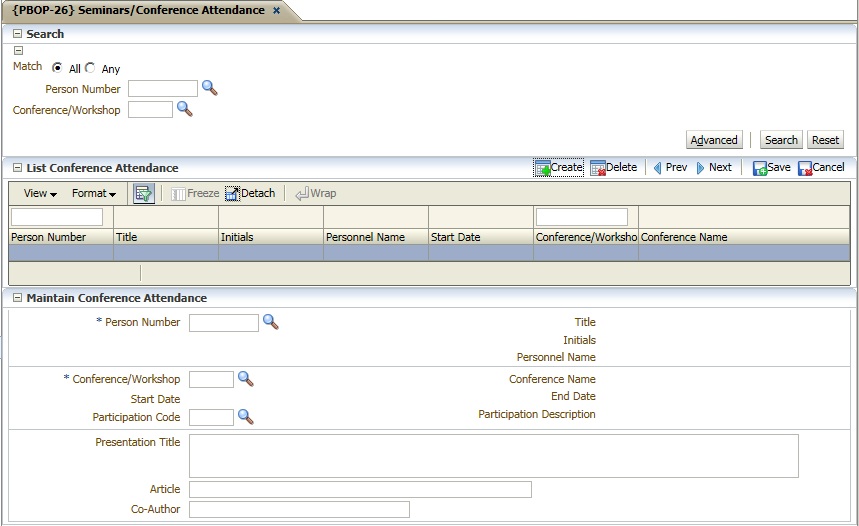Select the Match Any radio button
The height and width of the screenshot is (526, 859).
(x=90, y=68)
